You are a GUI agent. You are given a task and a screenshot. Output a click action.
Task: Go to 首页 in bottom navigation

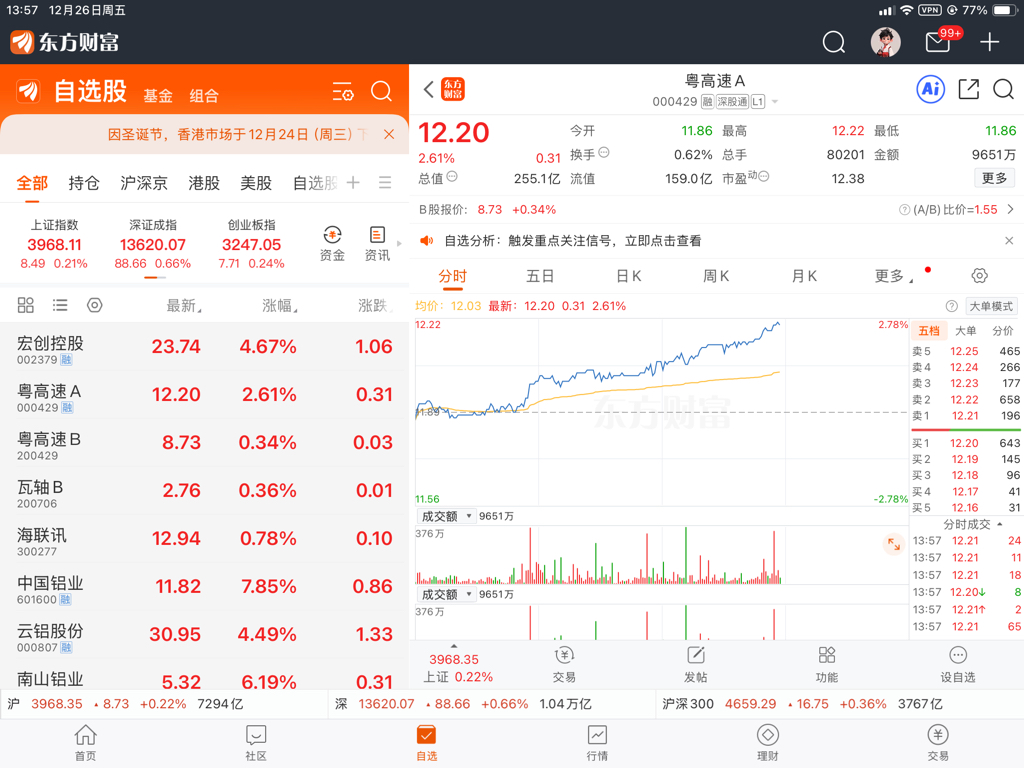pos(86,743)
